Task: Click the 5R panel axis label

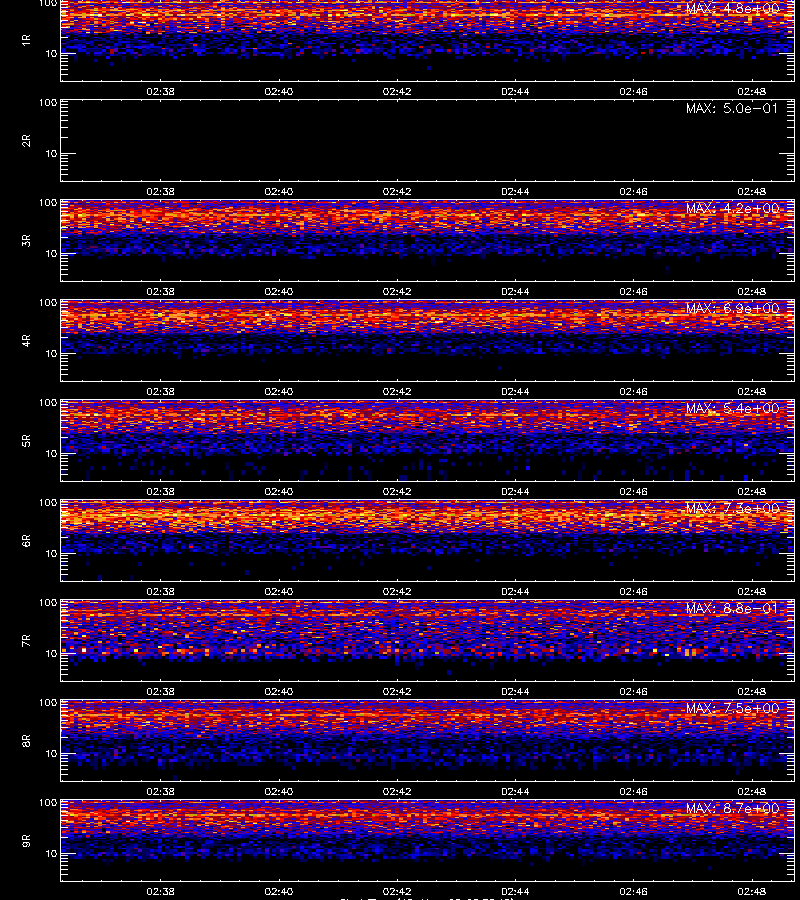Action: point(26,441)
